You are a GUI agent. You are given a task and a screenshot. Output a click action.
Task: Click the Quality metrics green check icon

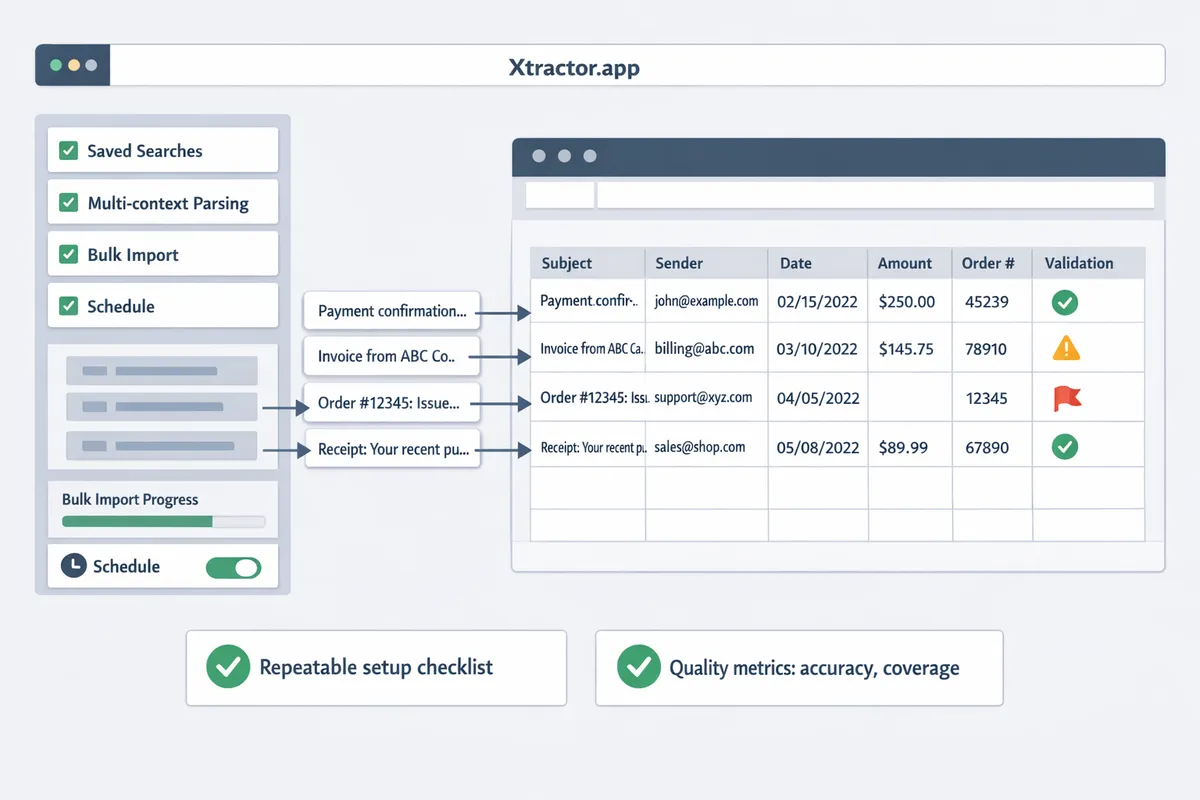(x=638, y=667)
